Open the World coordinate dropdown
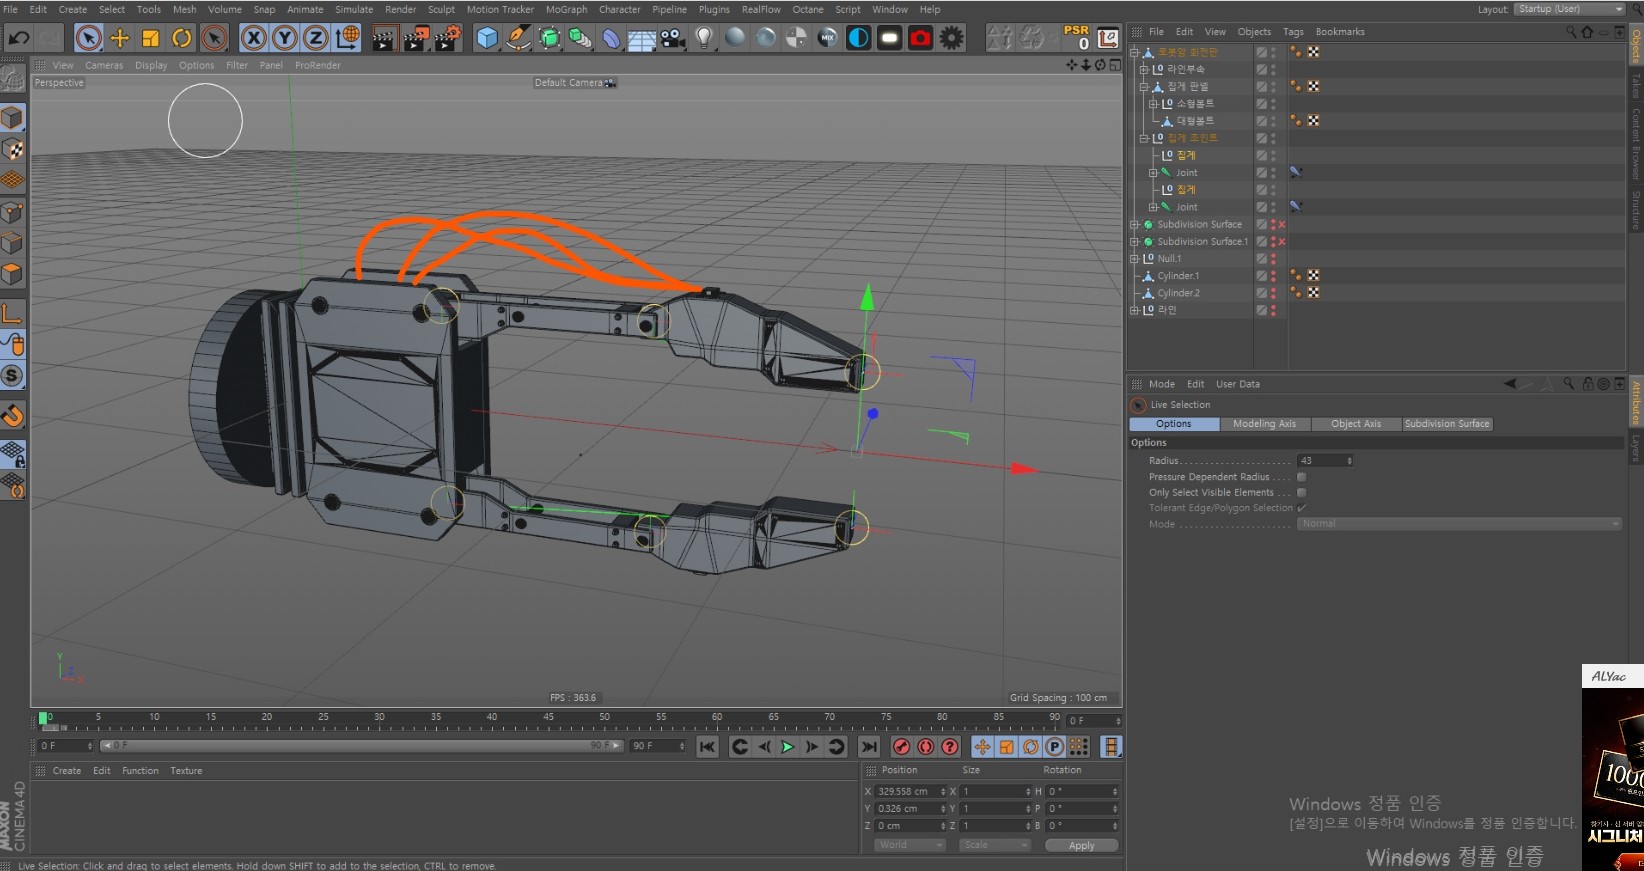This screenshot has height=871, width=1644. (910, 845)
